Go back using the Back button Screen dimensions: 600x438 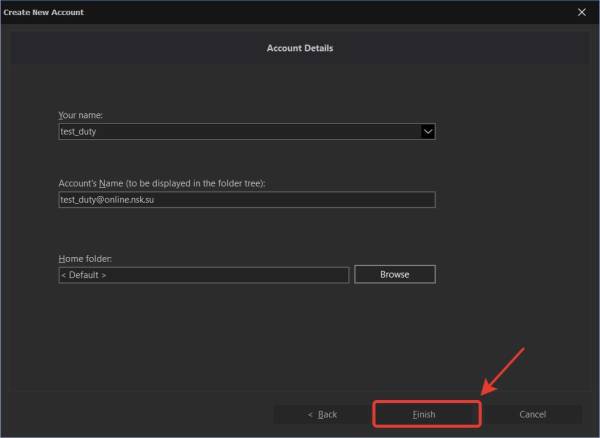pos(321,414)
